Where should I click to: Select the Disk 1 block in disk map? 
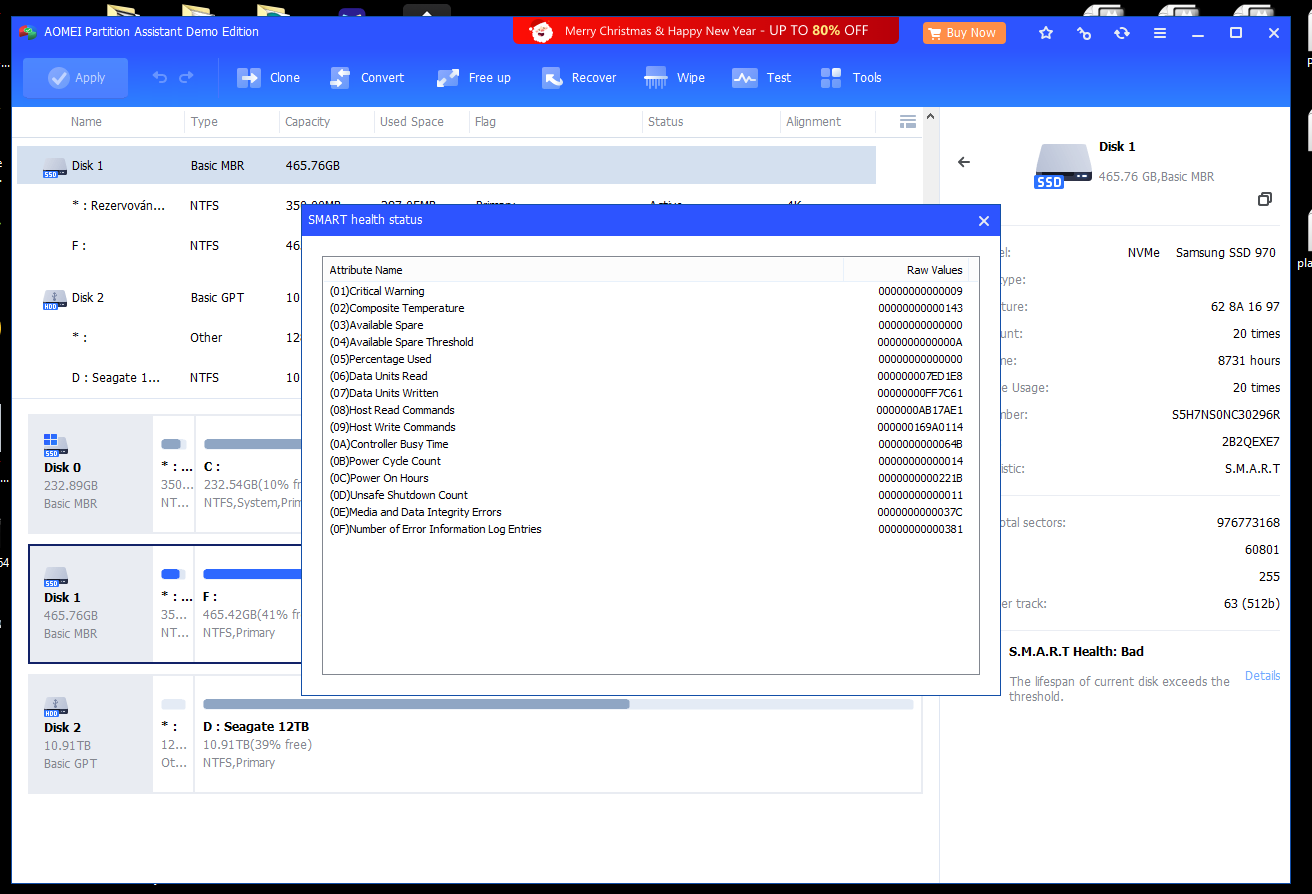[90, 603]
